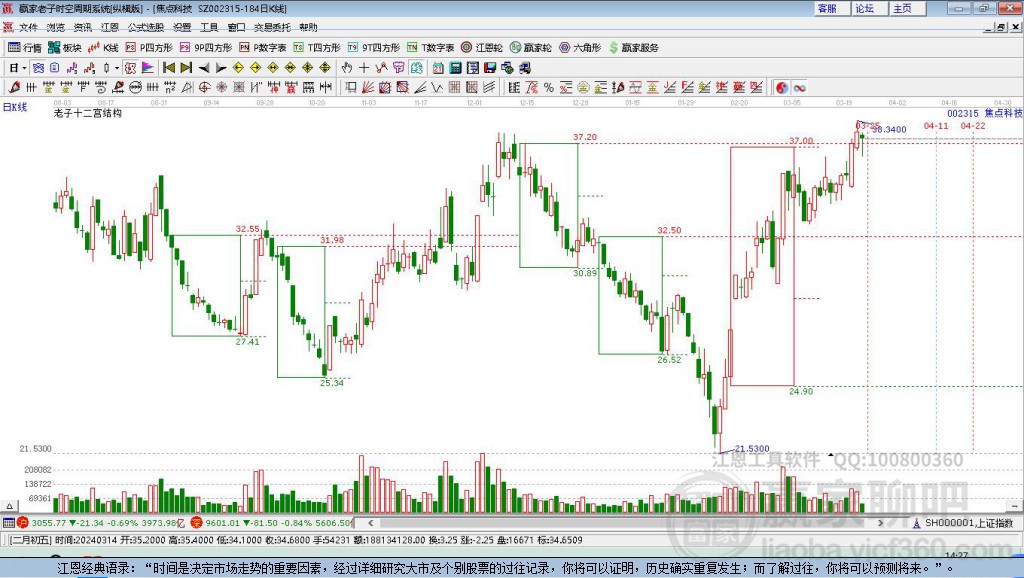Toggle the highlighted 叙 toolbar icon
Screen dimensions: 1024x578
tap(131, 67)
